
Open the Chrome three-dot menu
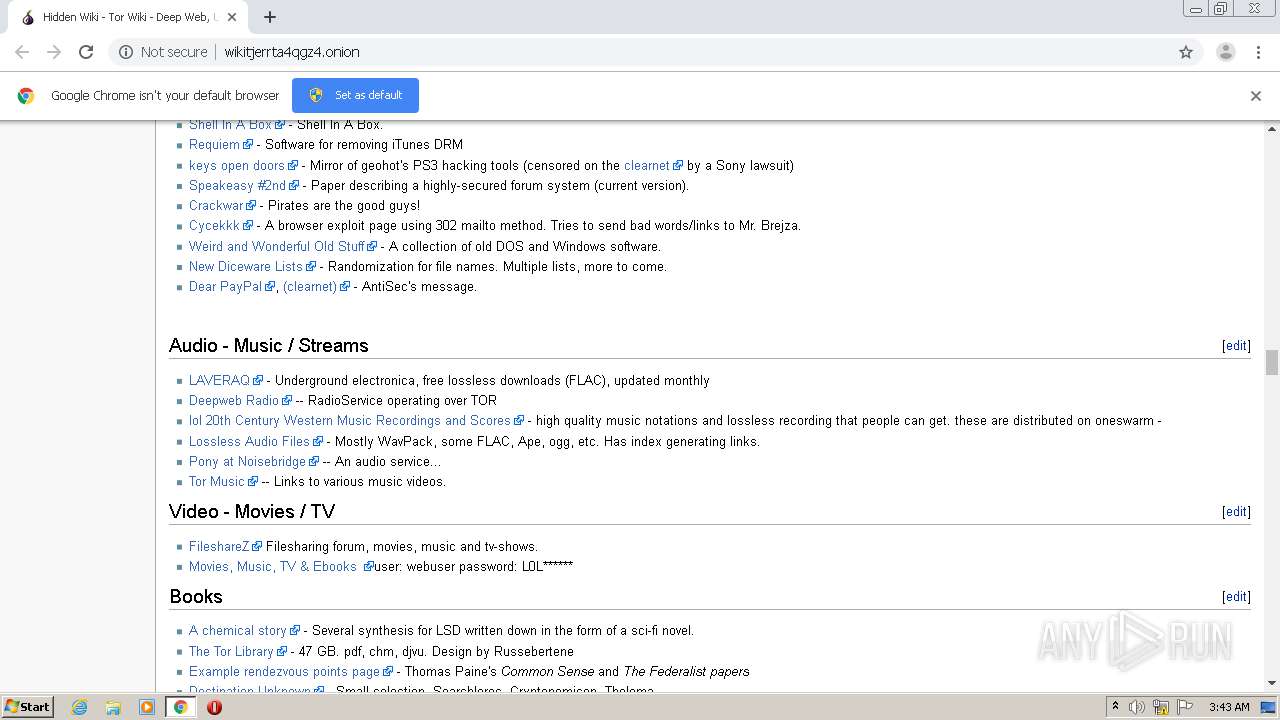[1258, 52]
